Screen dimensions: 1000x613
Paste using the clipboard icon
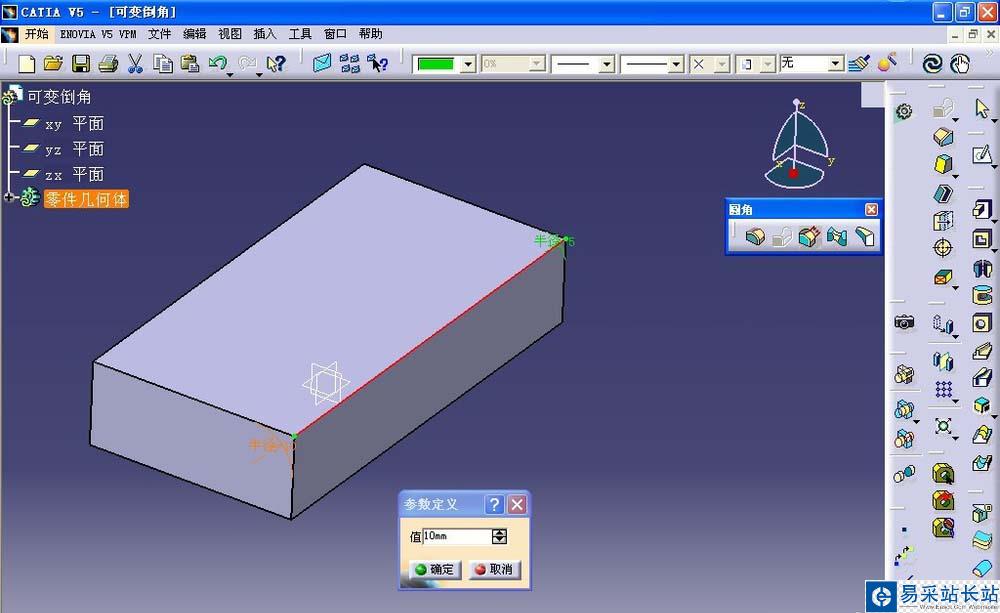[x=189, y=64]
